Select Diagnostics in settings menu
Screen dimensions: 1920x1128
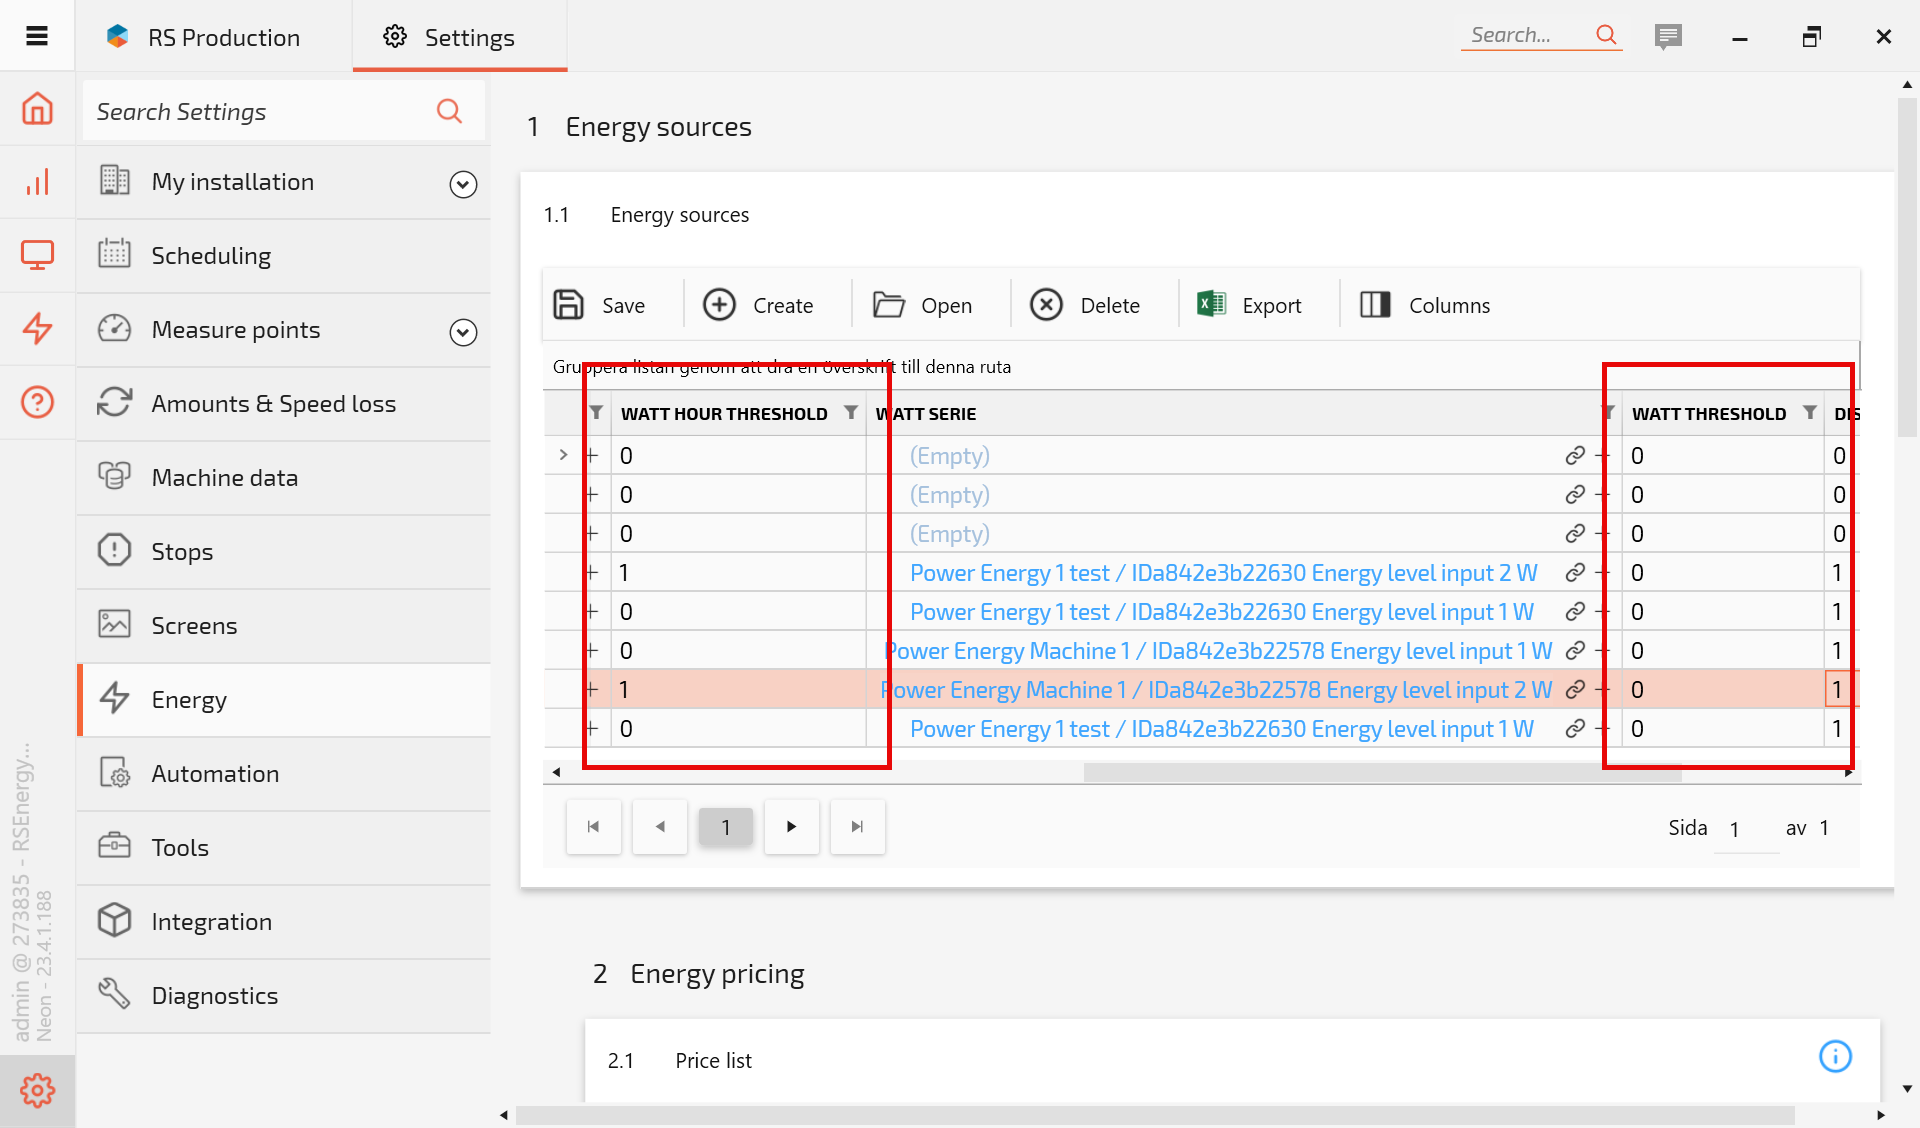coord(214,996)
